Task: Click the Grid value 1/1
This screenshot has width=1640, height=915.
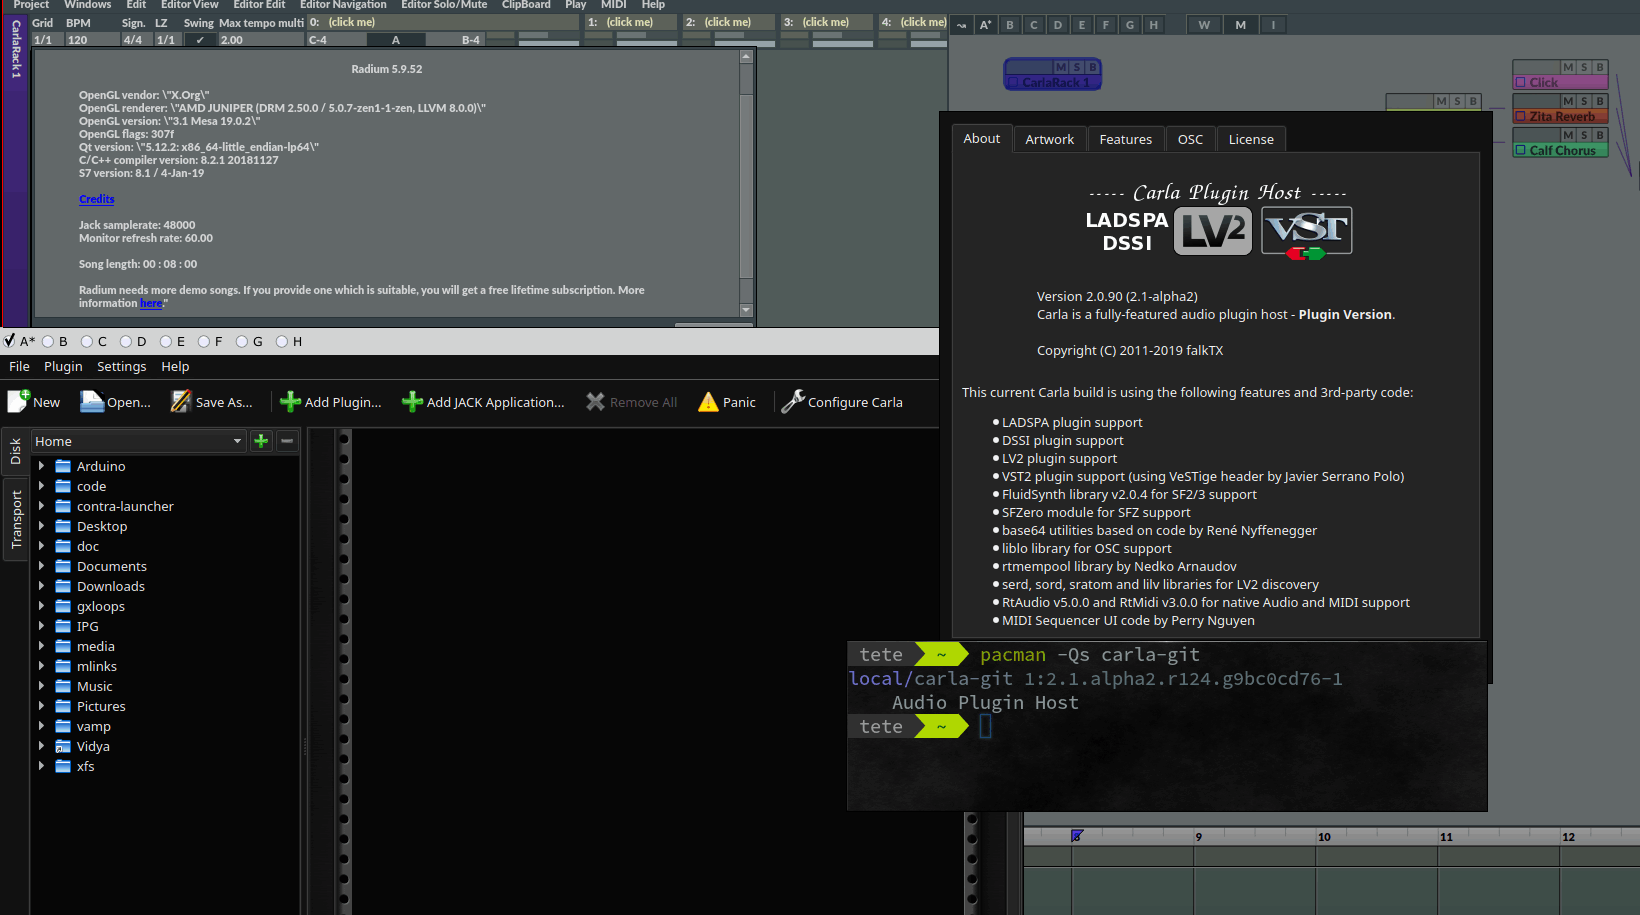Action: pos(46,40)
